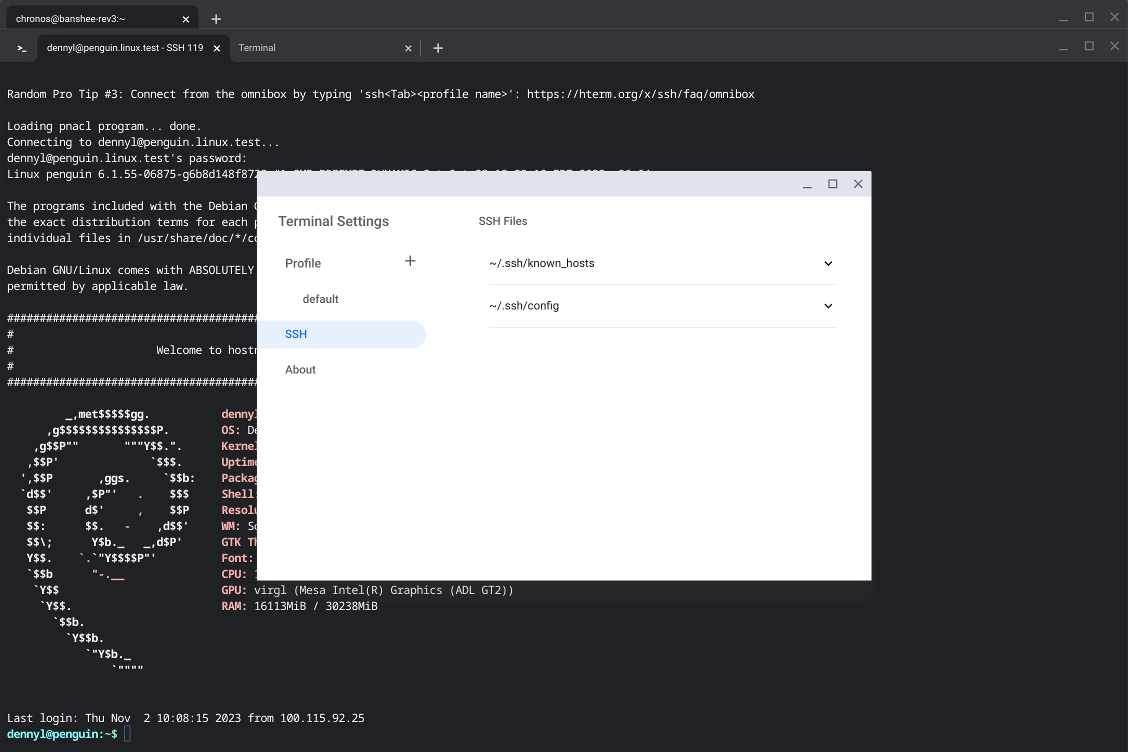Maximize the SSH terminal window

[x=1089, y=46]
